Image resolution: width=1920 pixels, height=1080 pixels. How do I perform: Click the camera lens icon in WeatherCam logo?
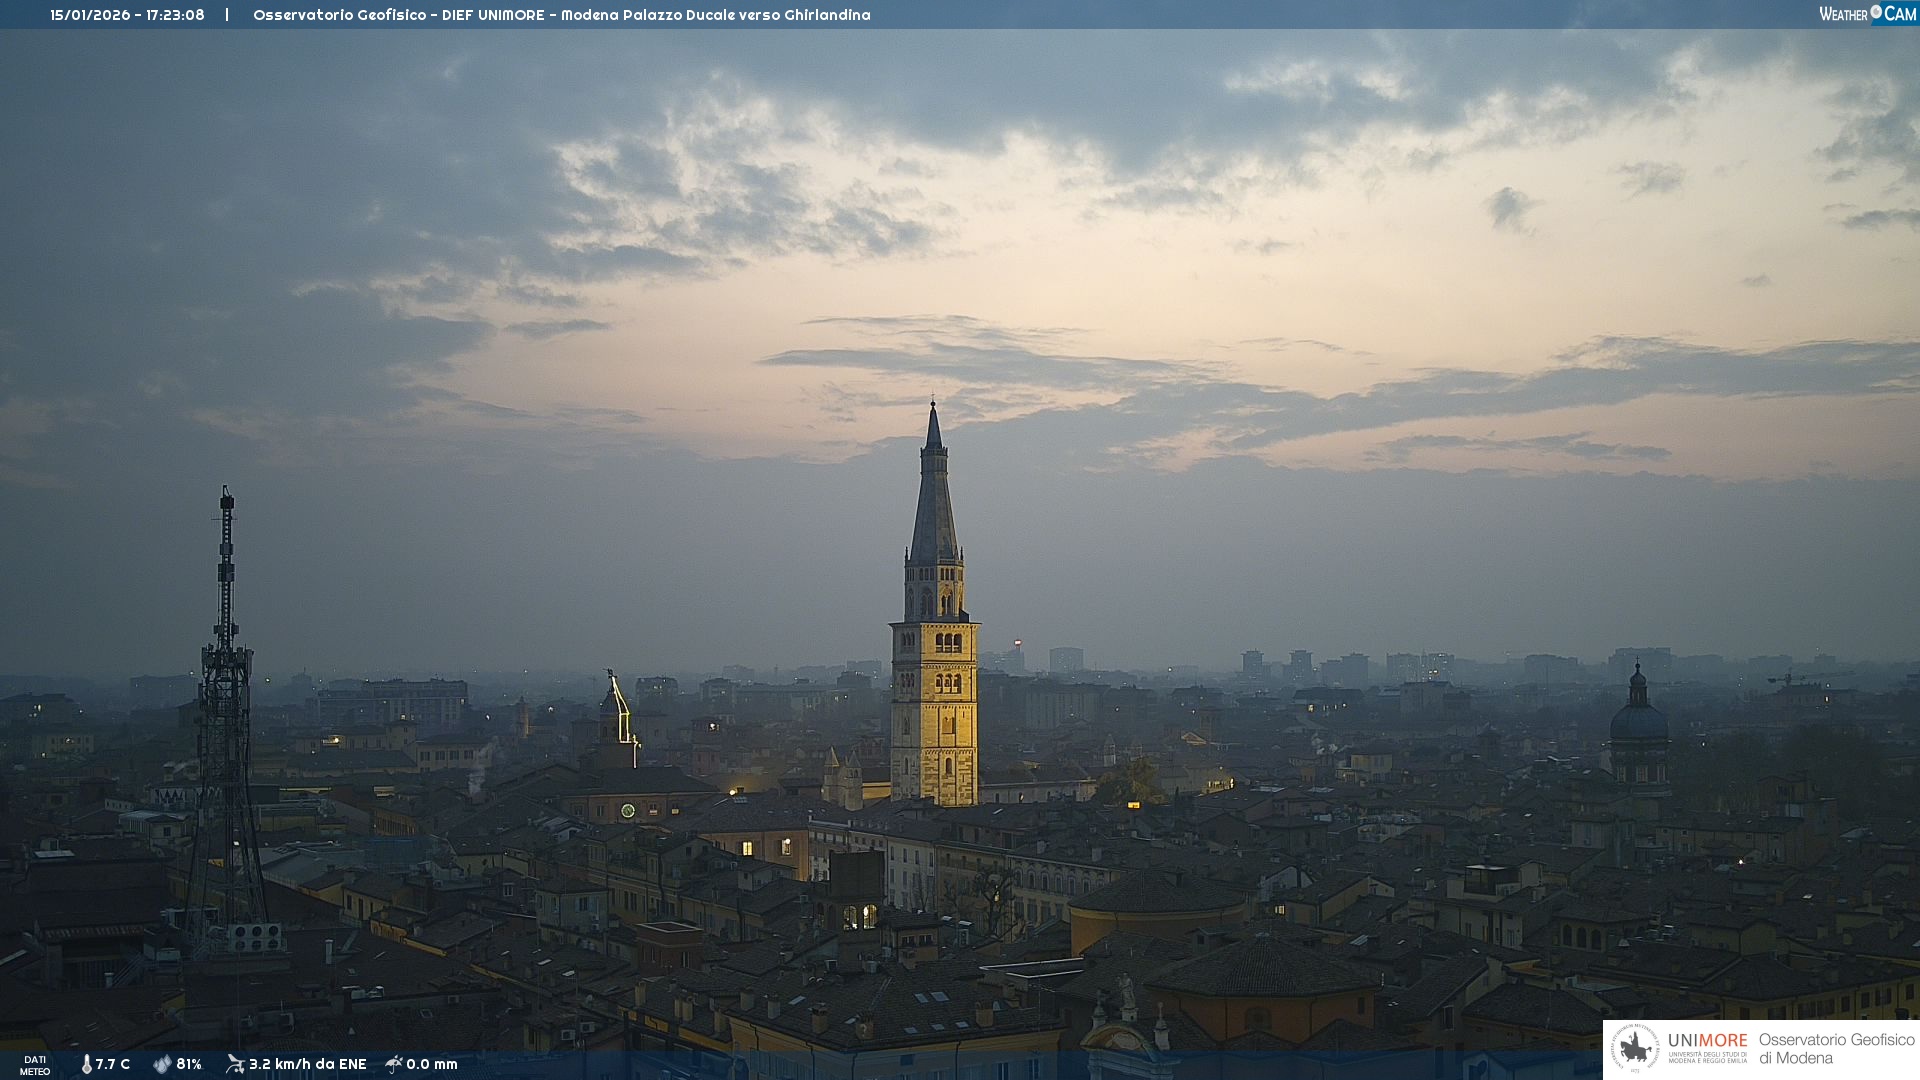point(1876,12)
